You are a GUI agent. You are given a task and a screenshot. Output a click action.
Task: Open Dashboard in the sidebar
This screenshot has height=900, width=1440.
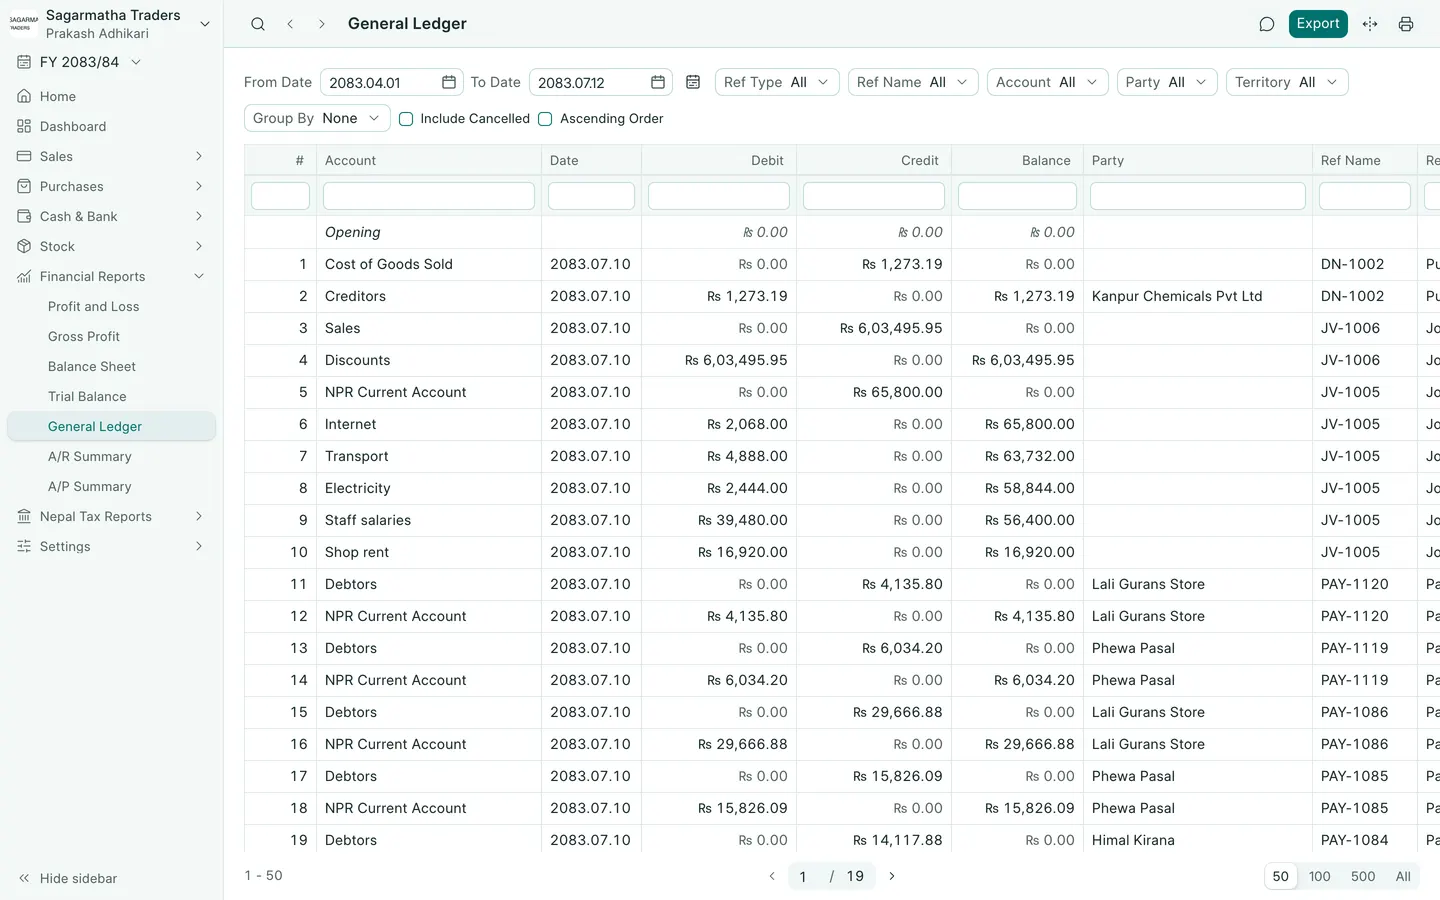pyautogui.click(x=111, y=126)
